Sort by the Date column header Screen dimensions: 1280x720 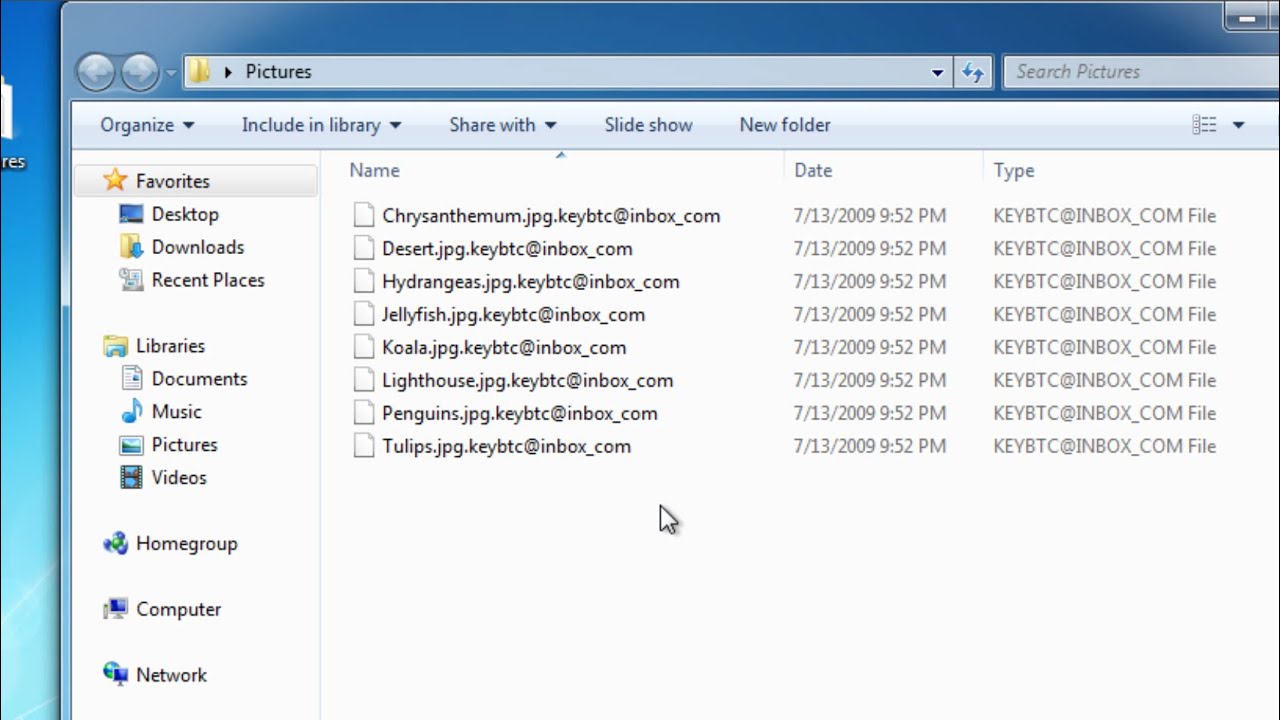point(813,170)
